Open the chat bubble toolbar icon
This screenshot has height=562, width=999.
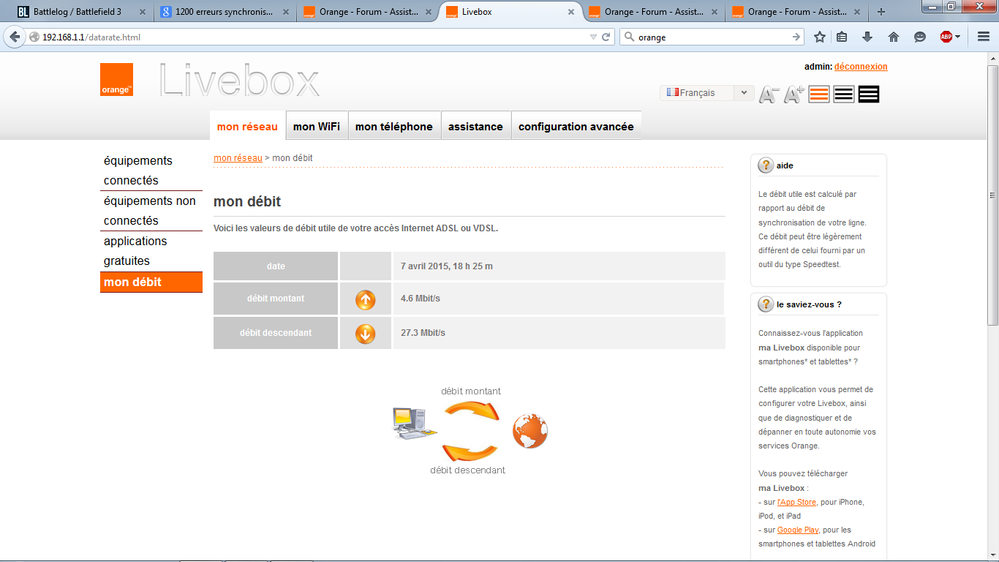[x=919, y=37]
